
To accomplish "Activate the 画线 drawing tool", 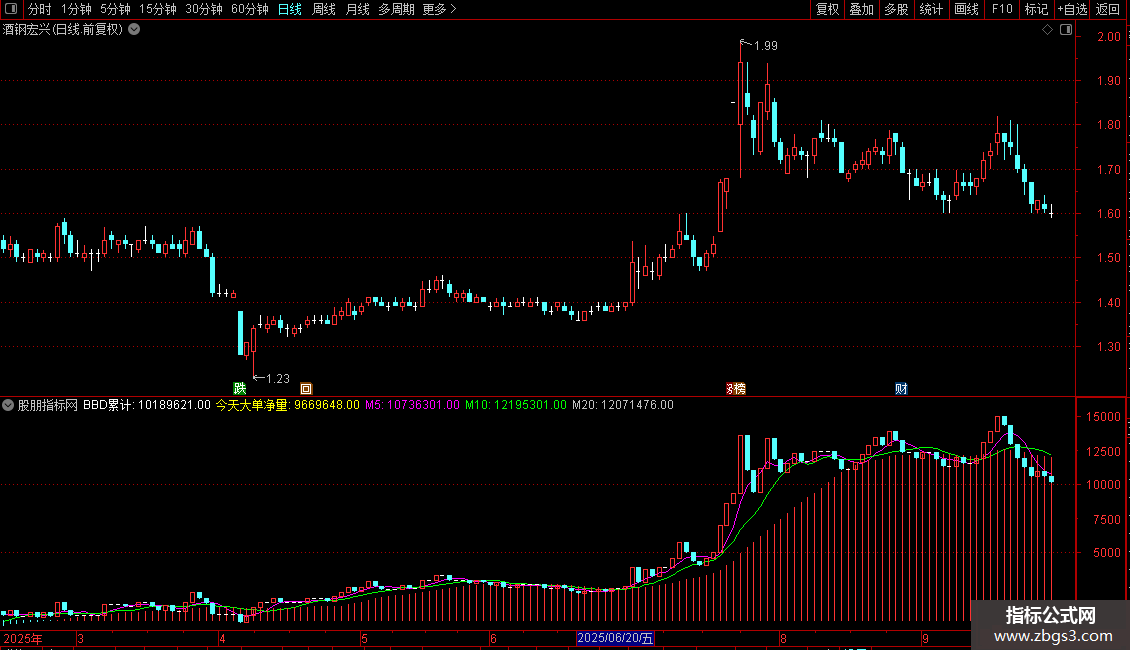I will pos(966,9).
